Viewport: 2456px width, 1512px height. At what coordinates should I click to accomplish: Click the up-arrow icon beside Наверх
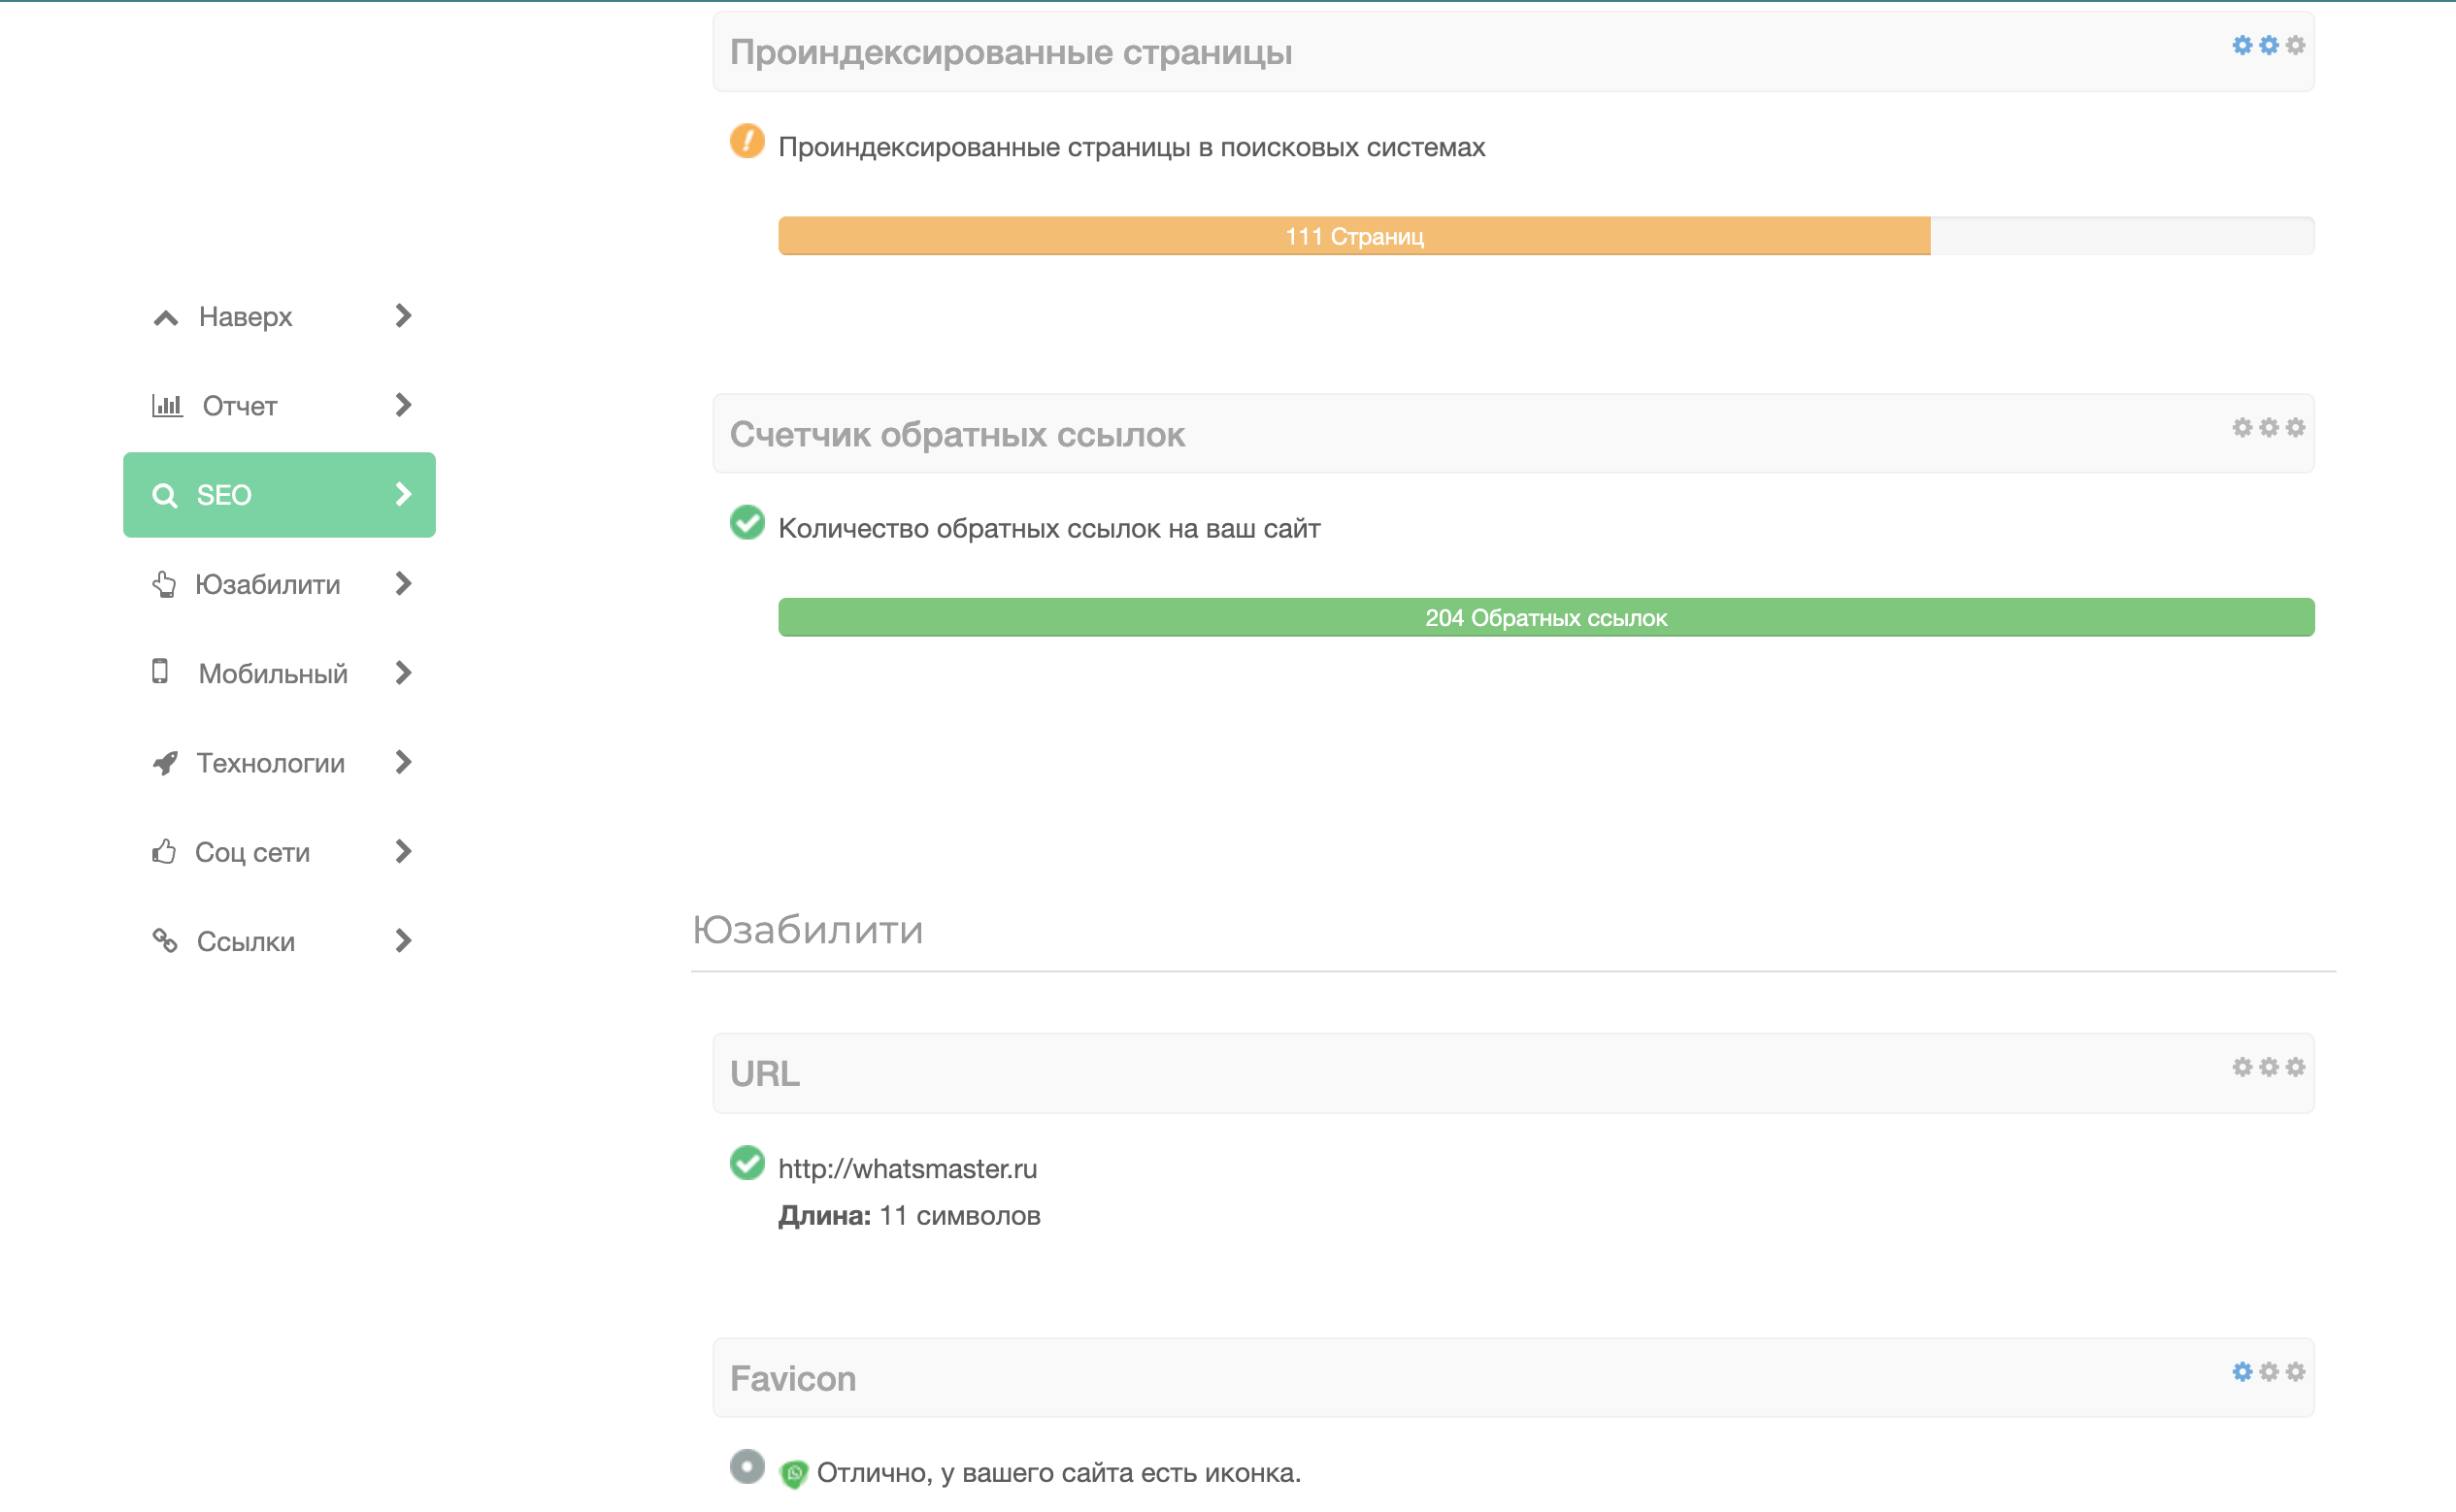point(166,318)
